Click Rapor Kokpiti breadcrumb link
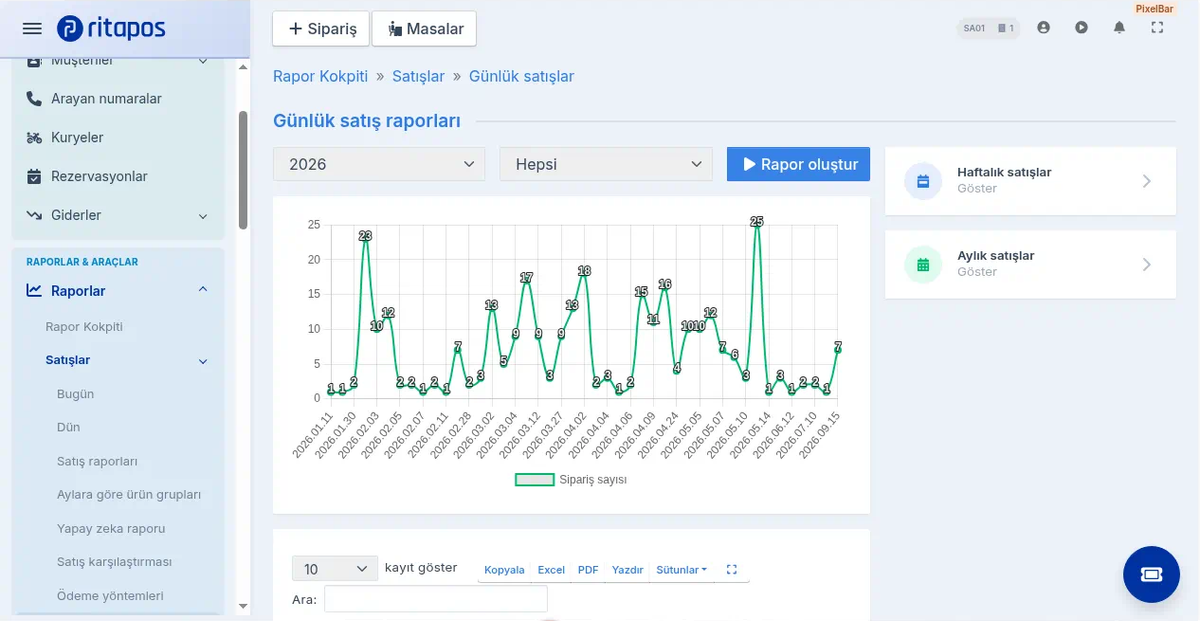 [321, 77]
